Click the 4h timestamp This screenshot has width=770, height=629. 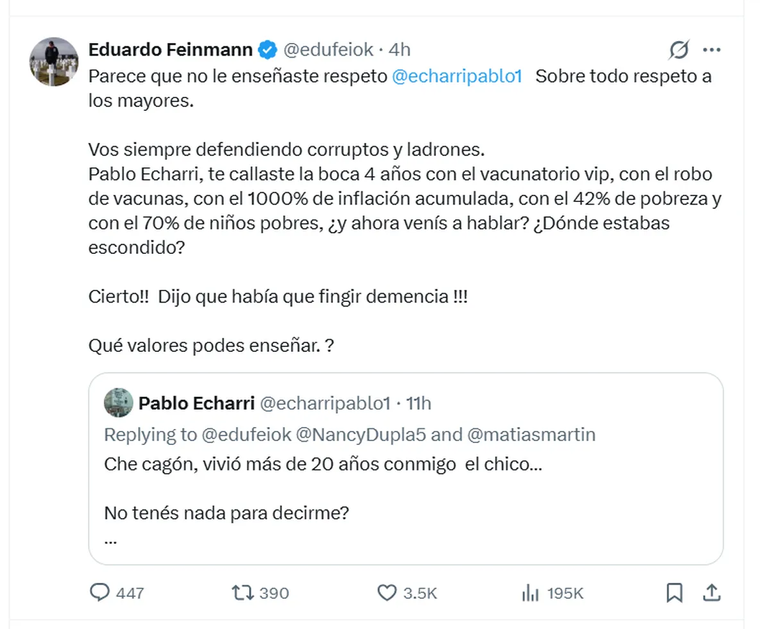[x=400, y=49]
